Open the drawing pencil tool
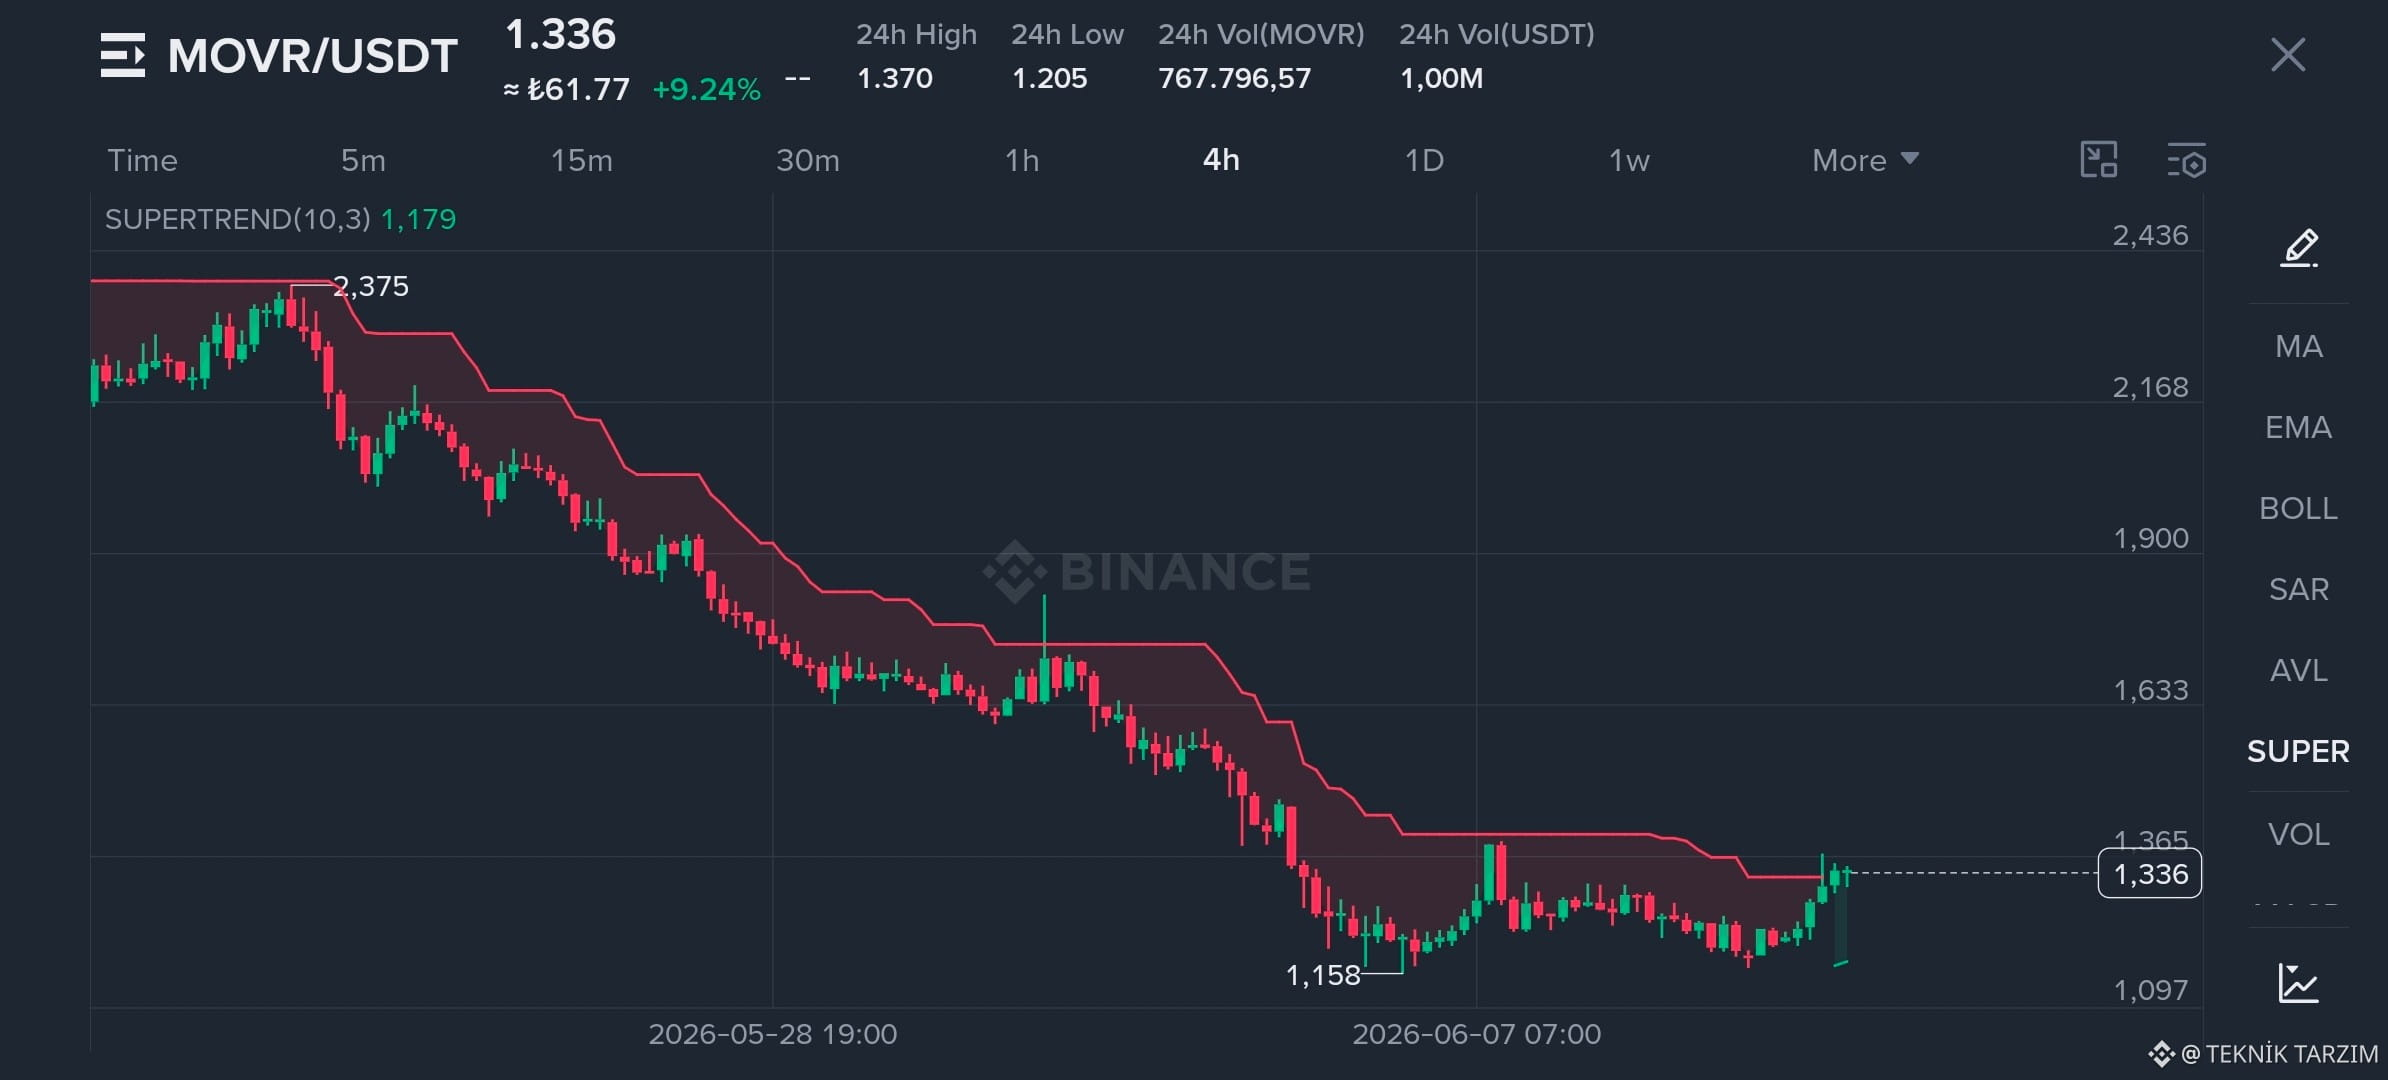The height and width of the screenshot is (1080, 2388). [x=2299, y=247]
